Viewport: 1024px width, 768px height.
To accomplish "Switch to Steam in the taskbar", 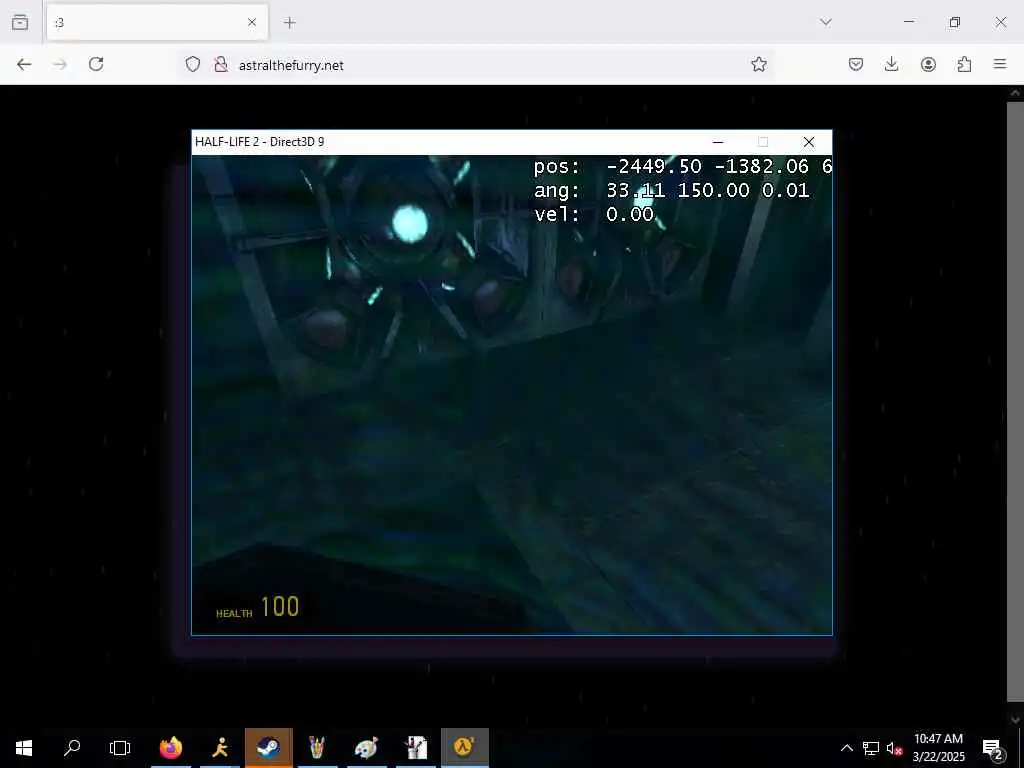I will coord(268,748).
